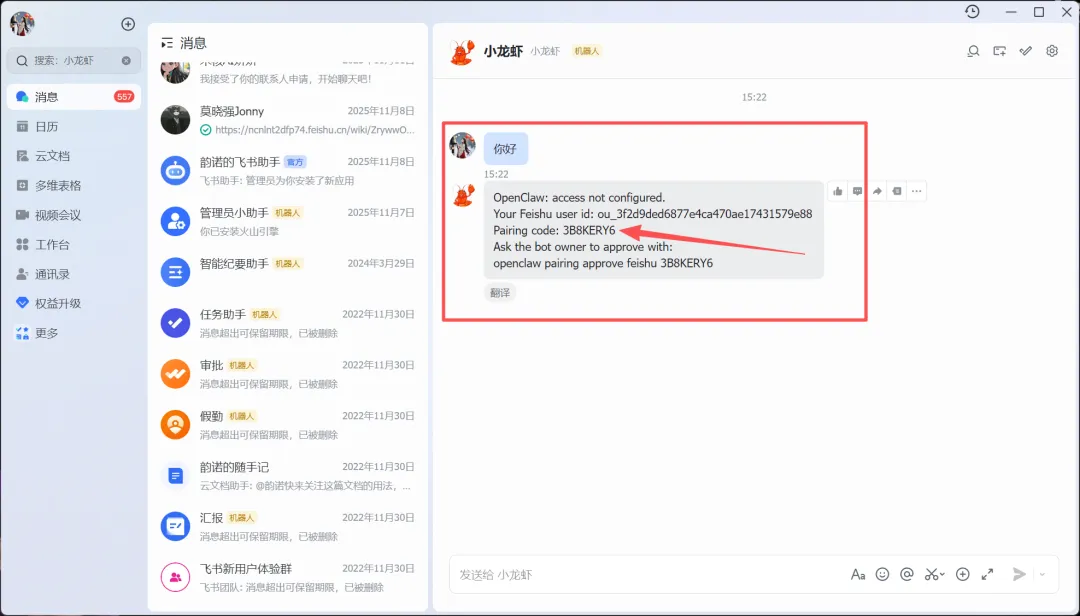This screenshot has height=616, width=1080.
Task: Open dropdown arrow next to scissors
Action: pyautogui.click(x=942, y=574)
